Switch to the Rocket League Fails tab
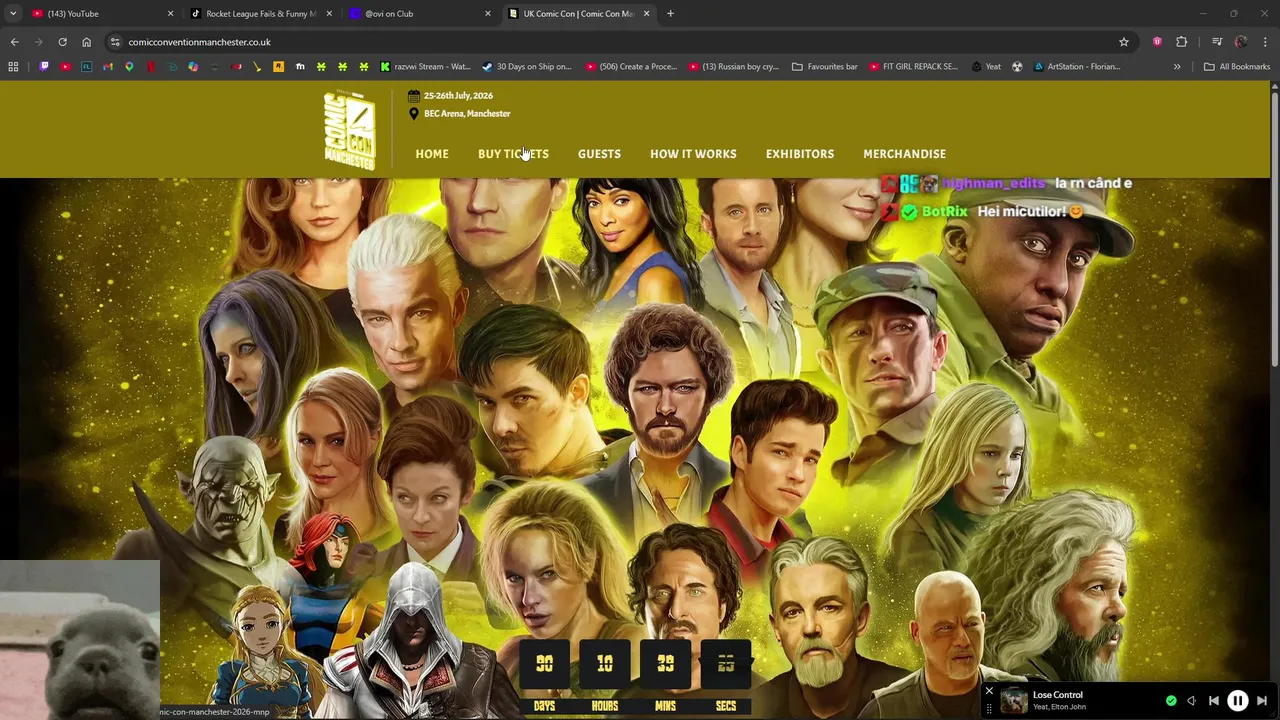1280x720 pixels. [260, 14]
